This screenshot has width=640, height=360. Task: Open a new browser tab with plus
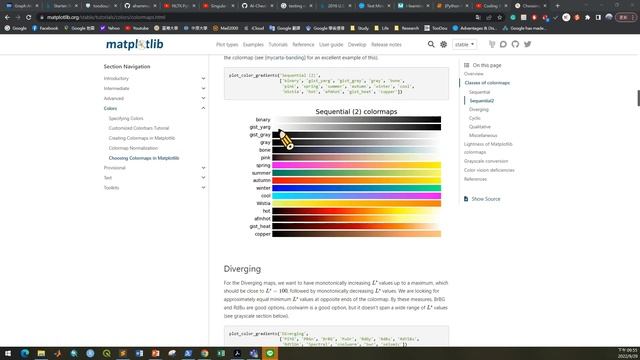click(x=557, y=6)
